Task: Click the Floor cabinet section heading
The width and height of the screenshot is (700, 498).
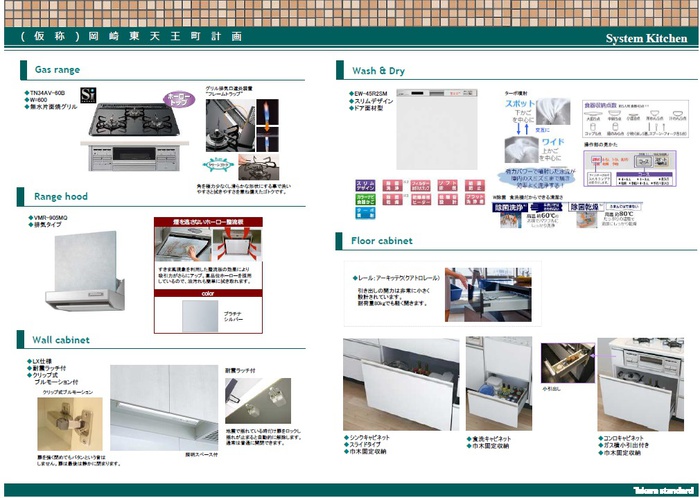Action: click(x=382, y=241)
